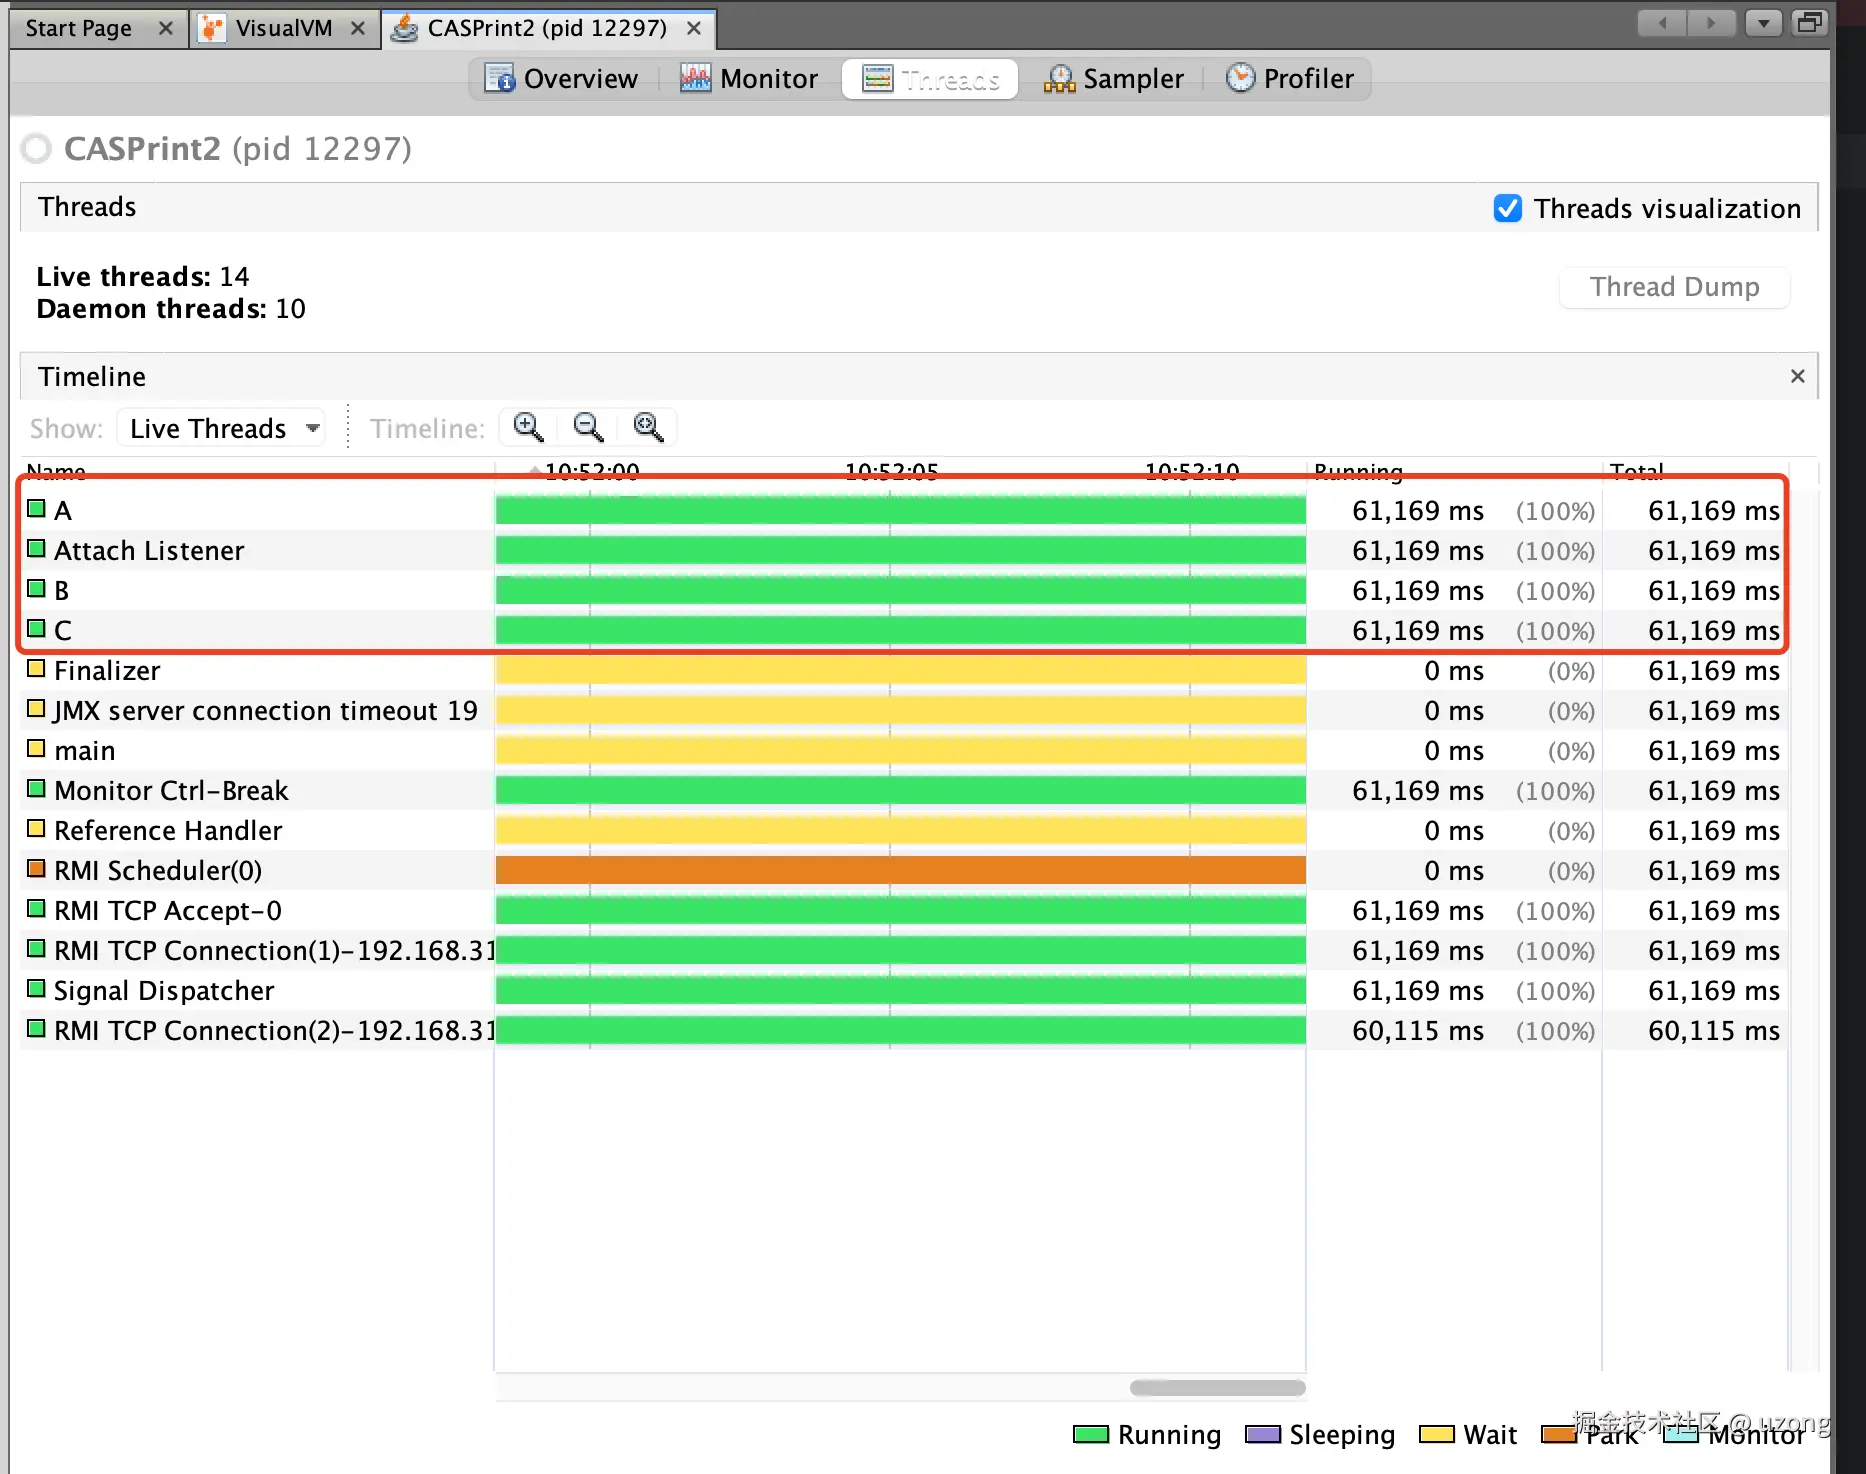This screenshot has width=1866, height=1474.
Task: Select the RMI Scheduler(0) thread row
Action: click(x=904, y=870)
